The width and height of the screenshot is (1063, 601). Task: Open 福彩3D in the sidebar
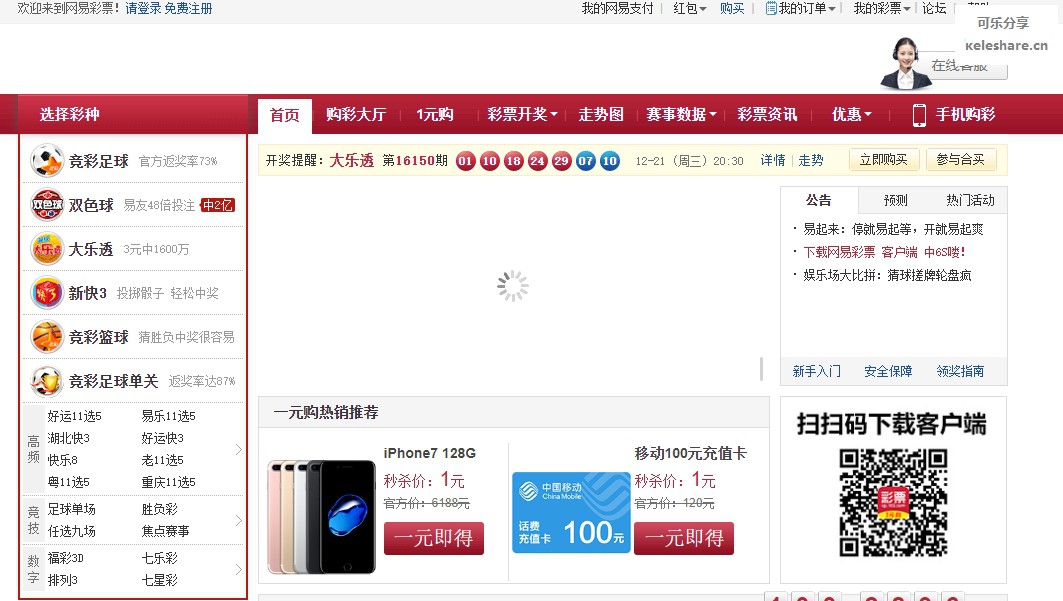pyautogui.click(x=66, y=558)
